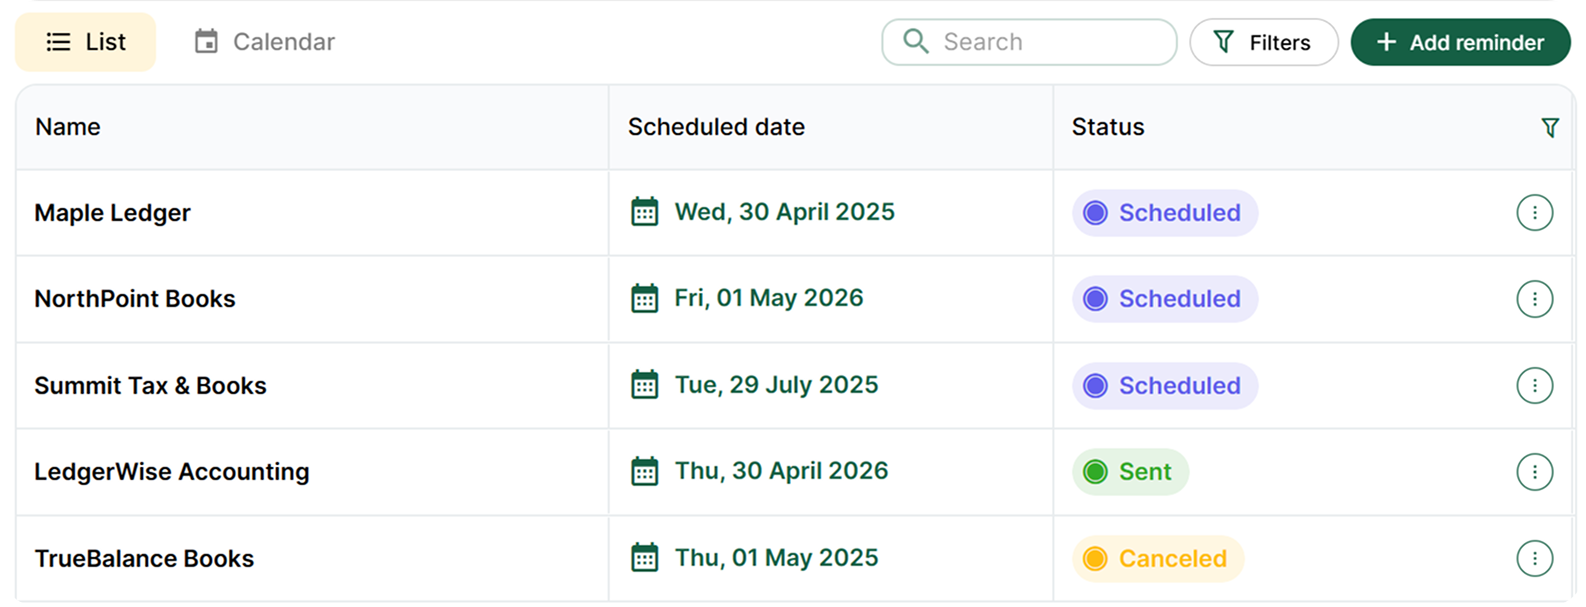Viewport: 1586px width, 607px height.
Task: Open the actions menu for NorthPoint Books
Action: [x=1535, y=298]
